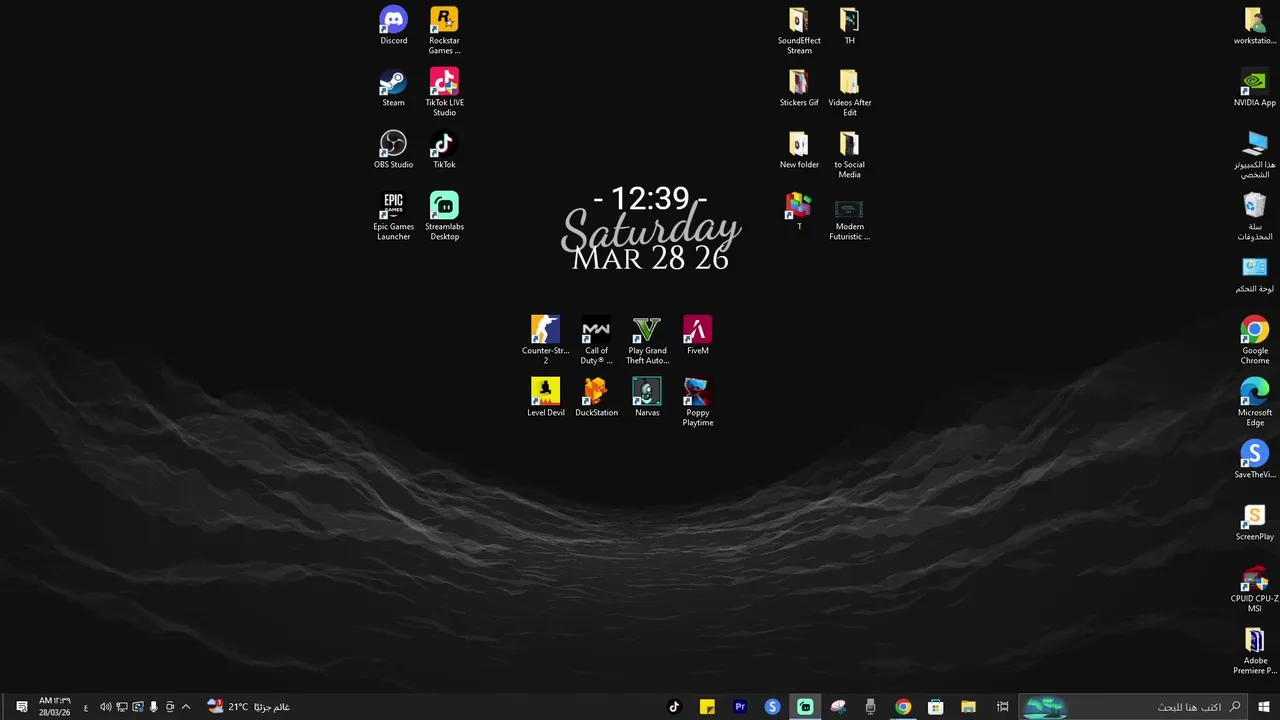The image size is (1280, 720).
Task: Select the New folder icon
Action: (799, 150)
